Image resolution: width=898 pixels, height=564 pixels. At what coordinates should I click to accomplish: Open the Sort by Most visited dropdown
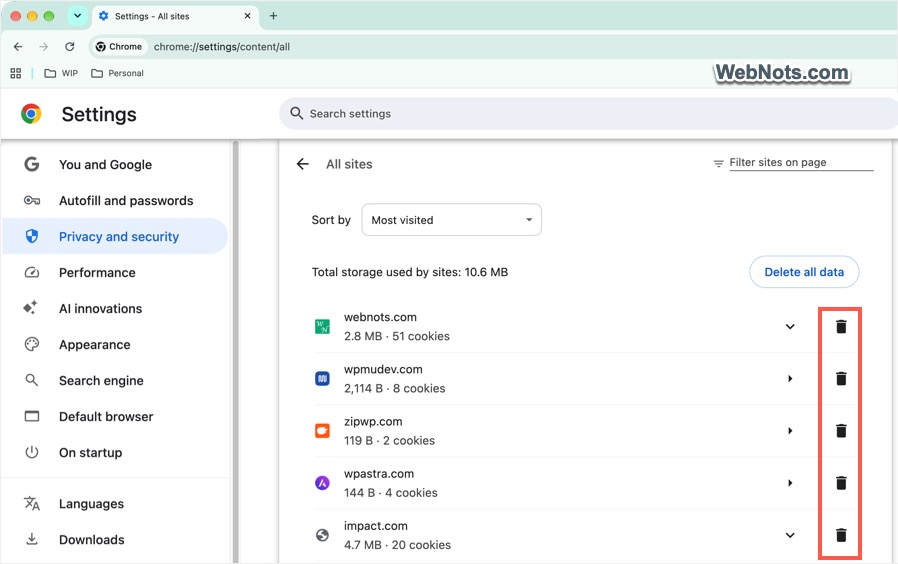coord(451,220)
